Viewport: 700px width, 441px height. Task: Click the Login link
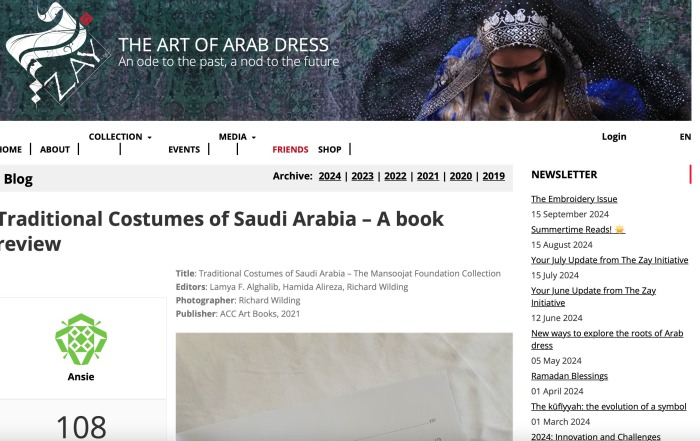point(614,137)
